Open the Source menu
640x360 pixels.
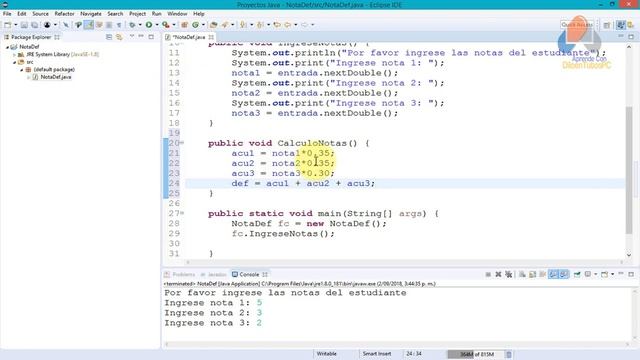[40, 14]
